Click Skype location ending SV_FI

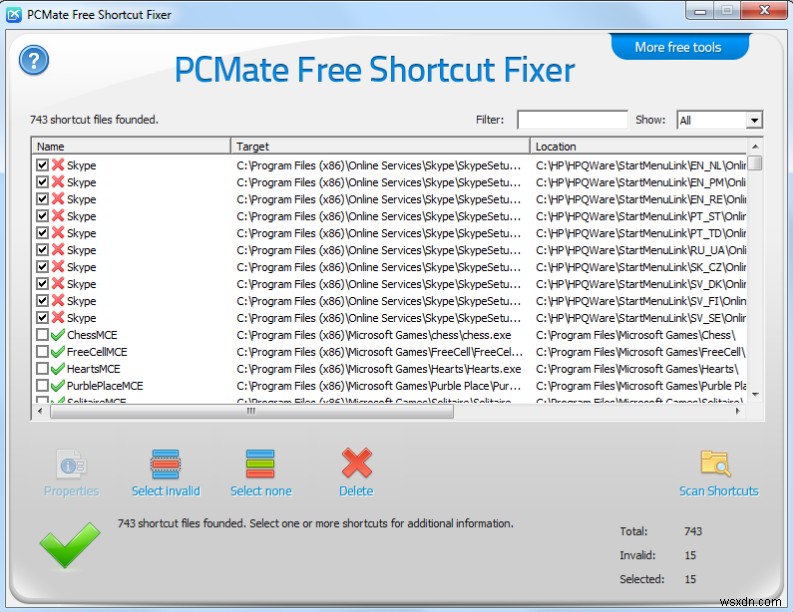[641, 301]
